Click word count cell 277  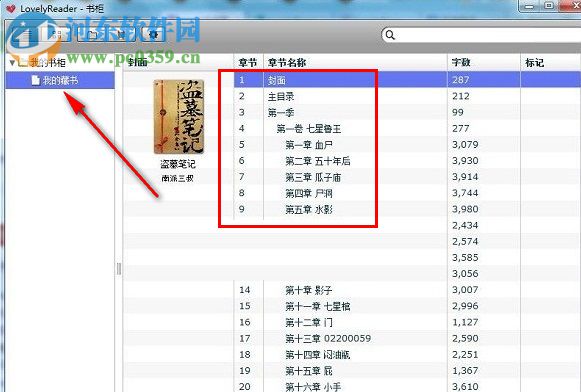tap(461, 129)
